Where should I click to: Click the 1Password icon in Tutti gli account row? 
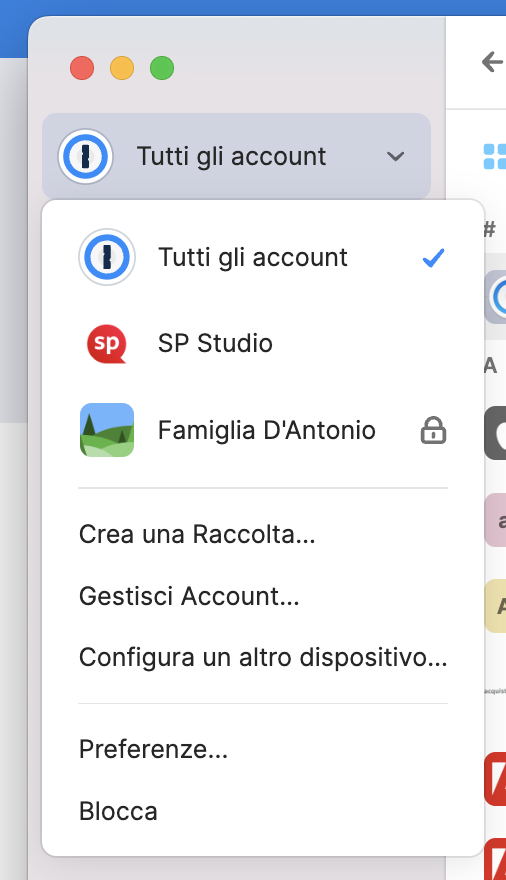coord(107,257)
